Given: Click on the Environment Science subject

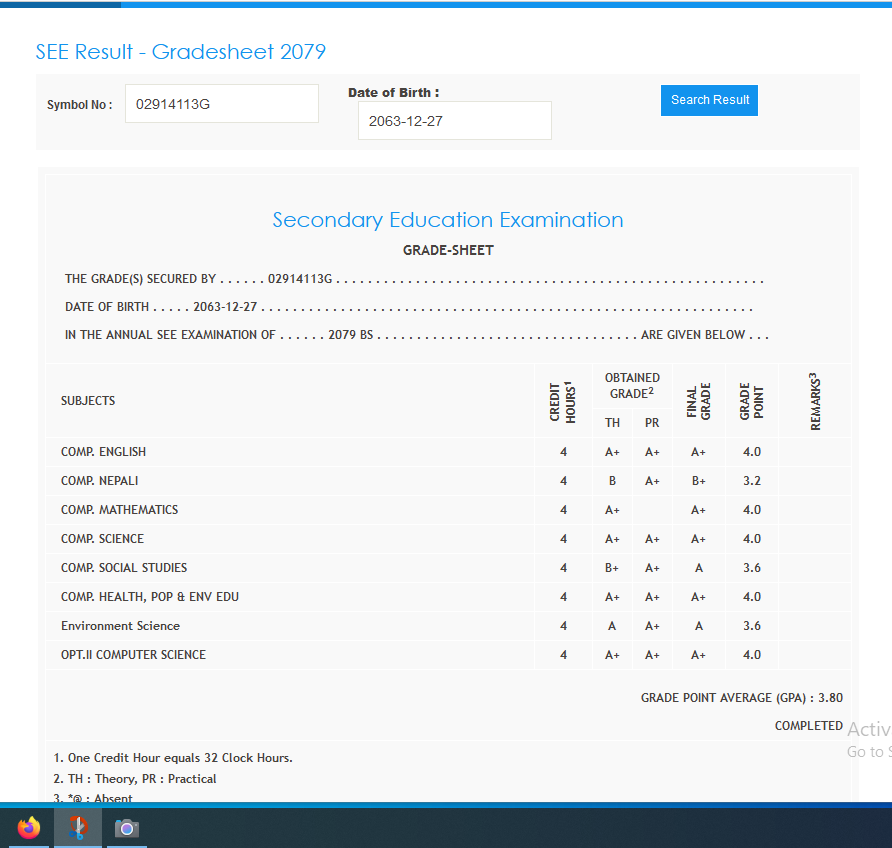Looking at the screenshot, I should 120,626.
